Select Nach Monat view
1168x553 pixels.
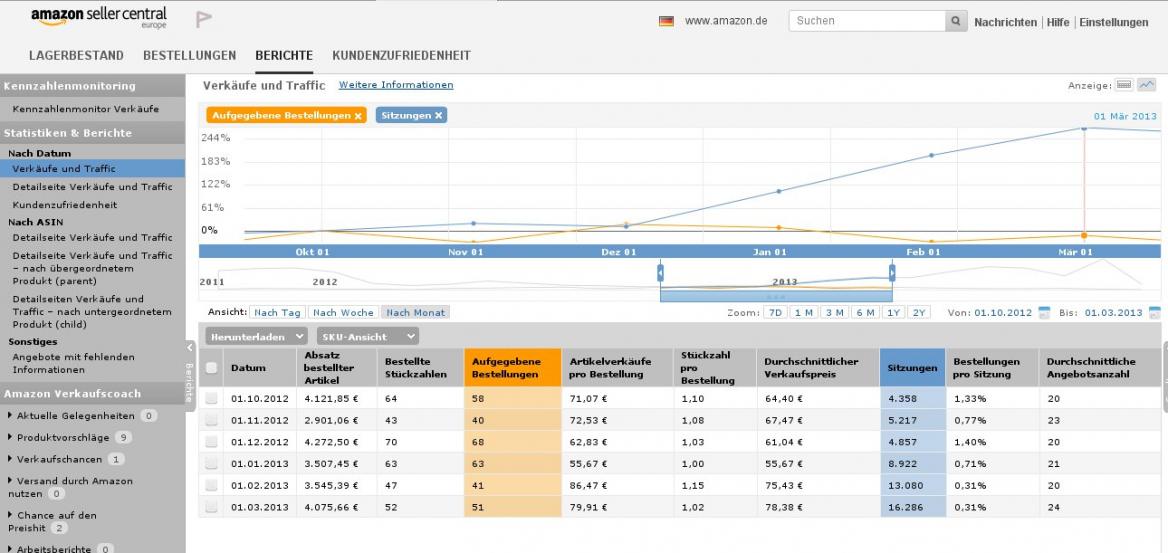[416, 312]
